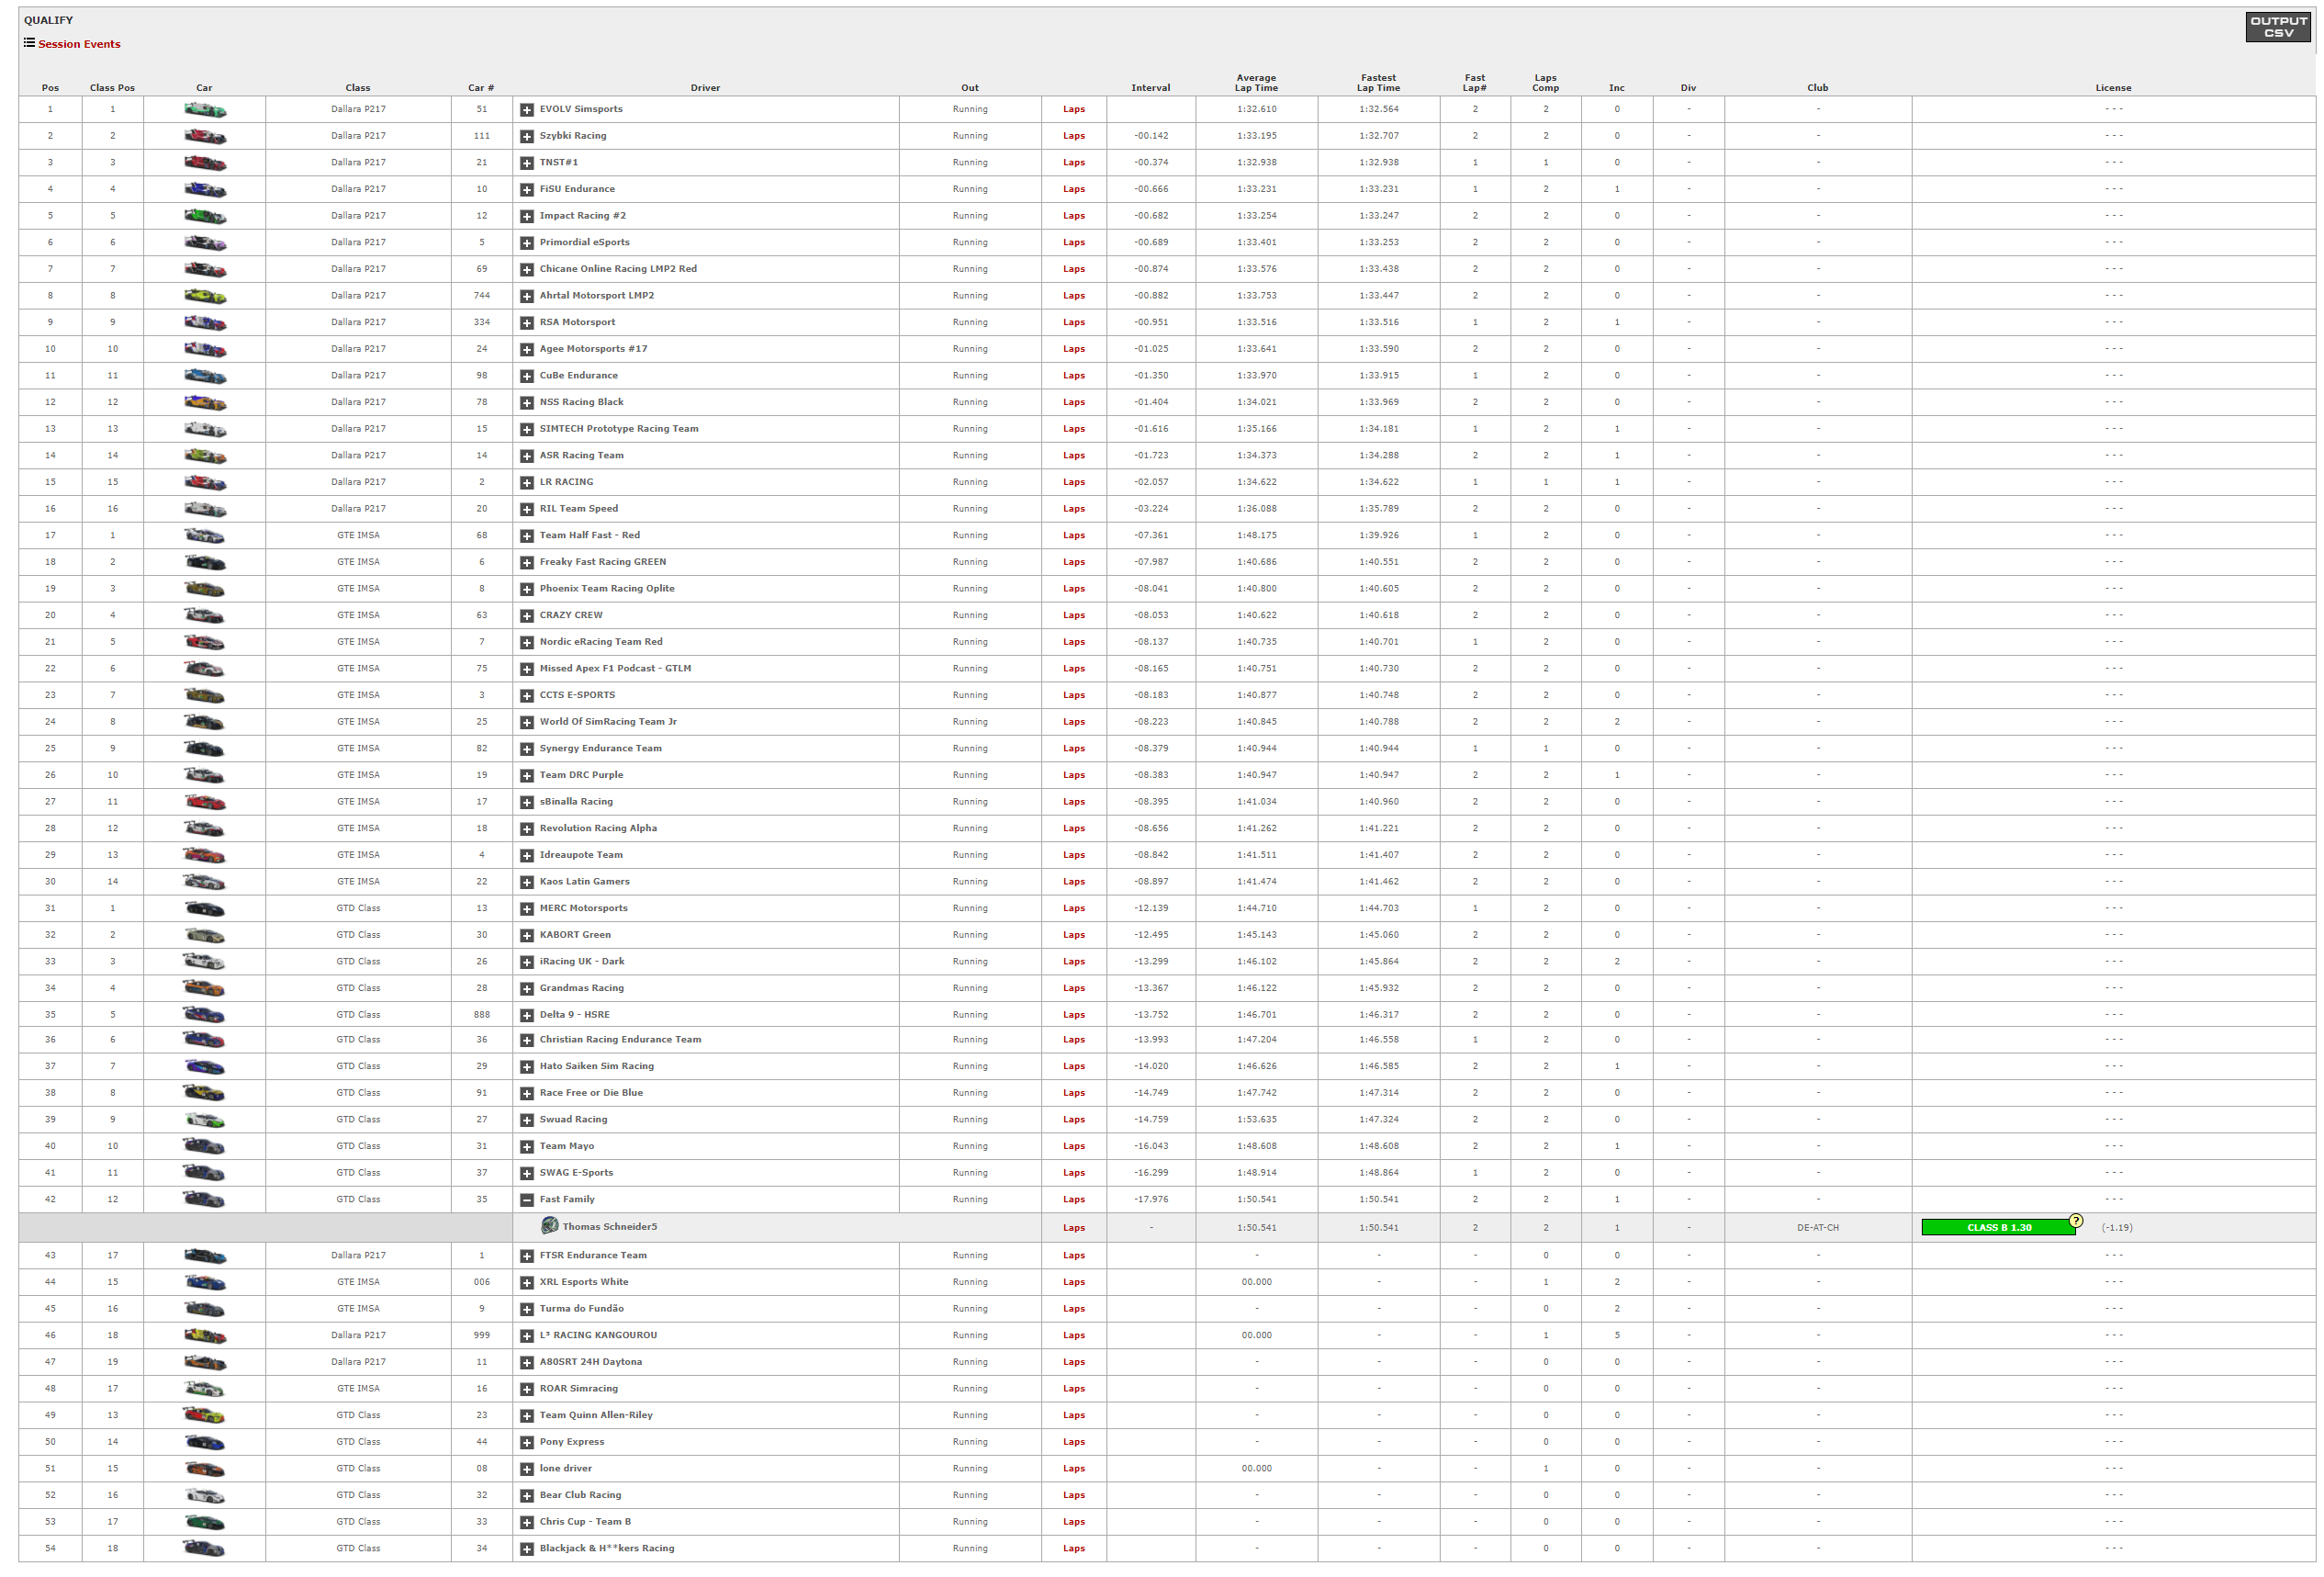
Task: Click the DE-AT-CH club value
Action: point(1817,1228)
